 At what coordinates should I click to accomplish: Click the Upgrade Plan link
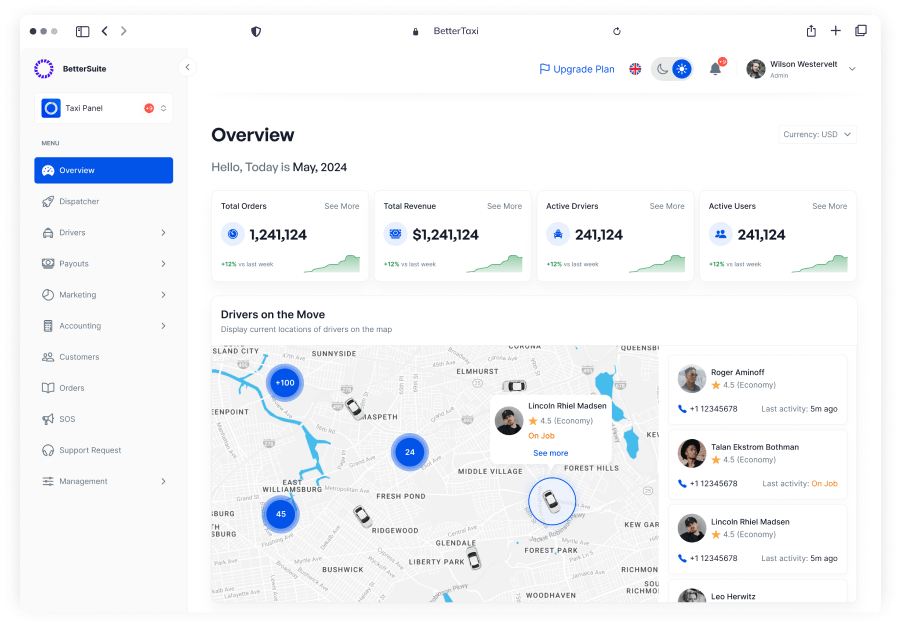577,69
